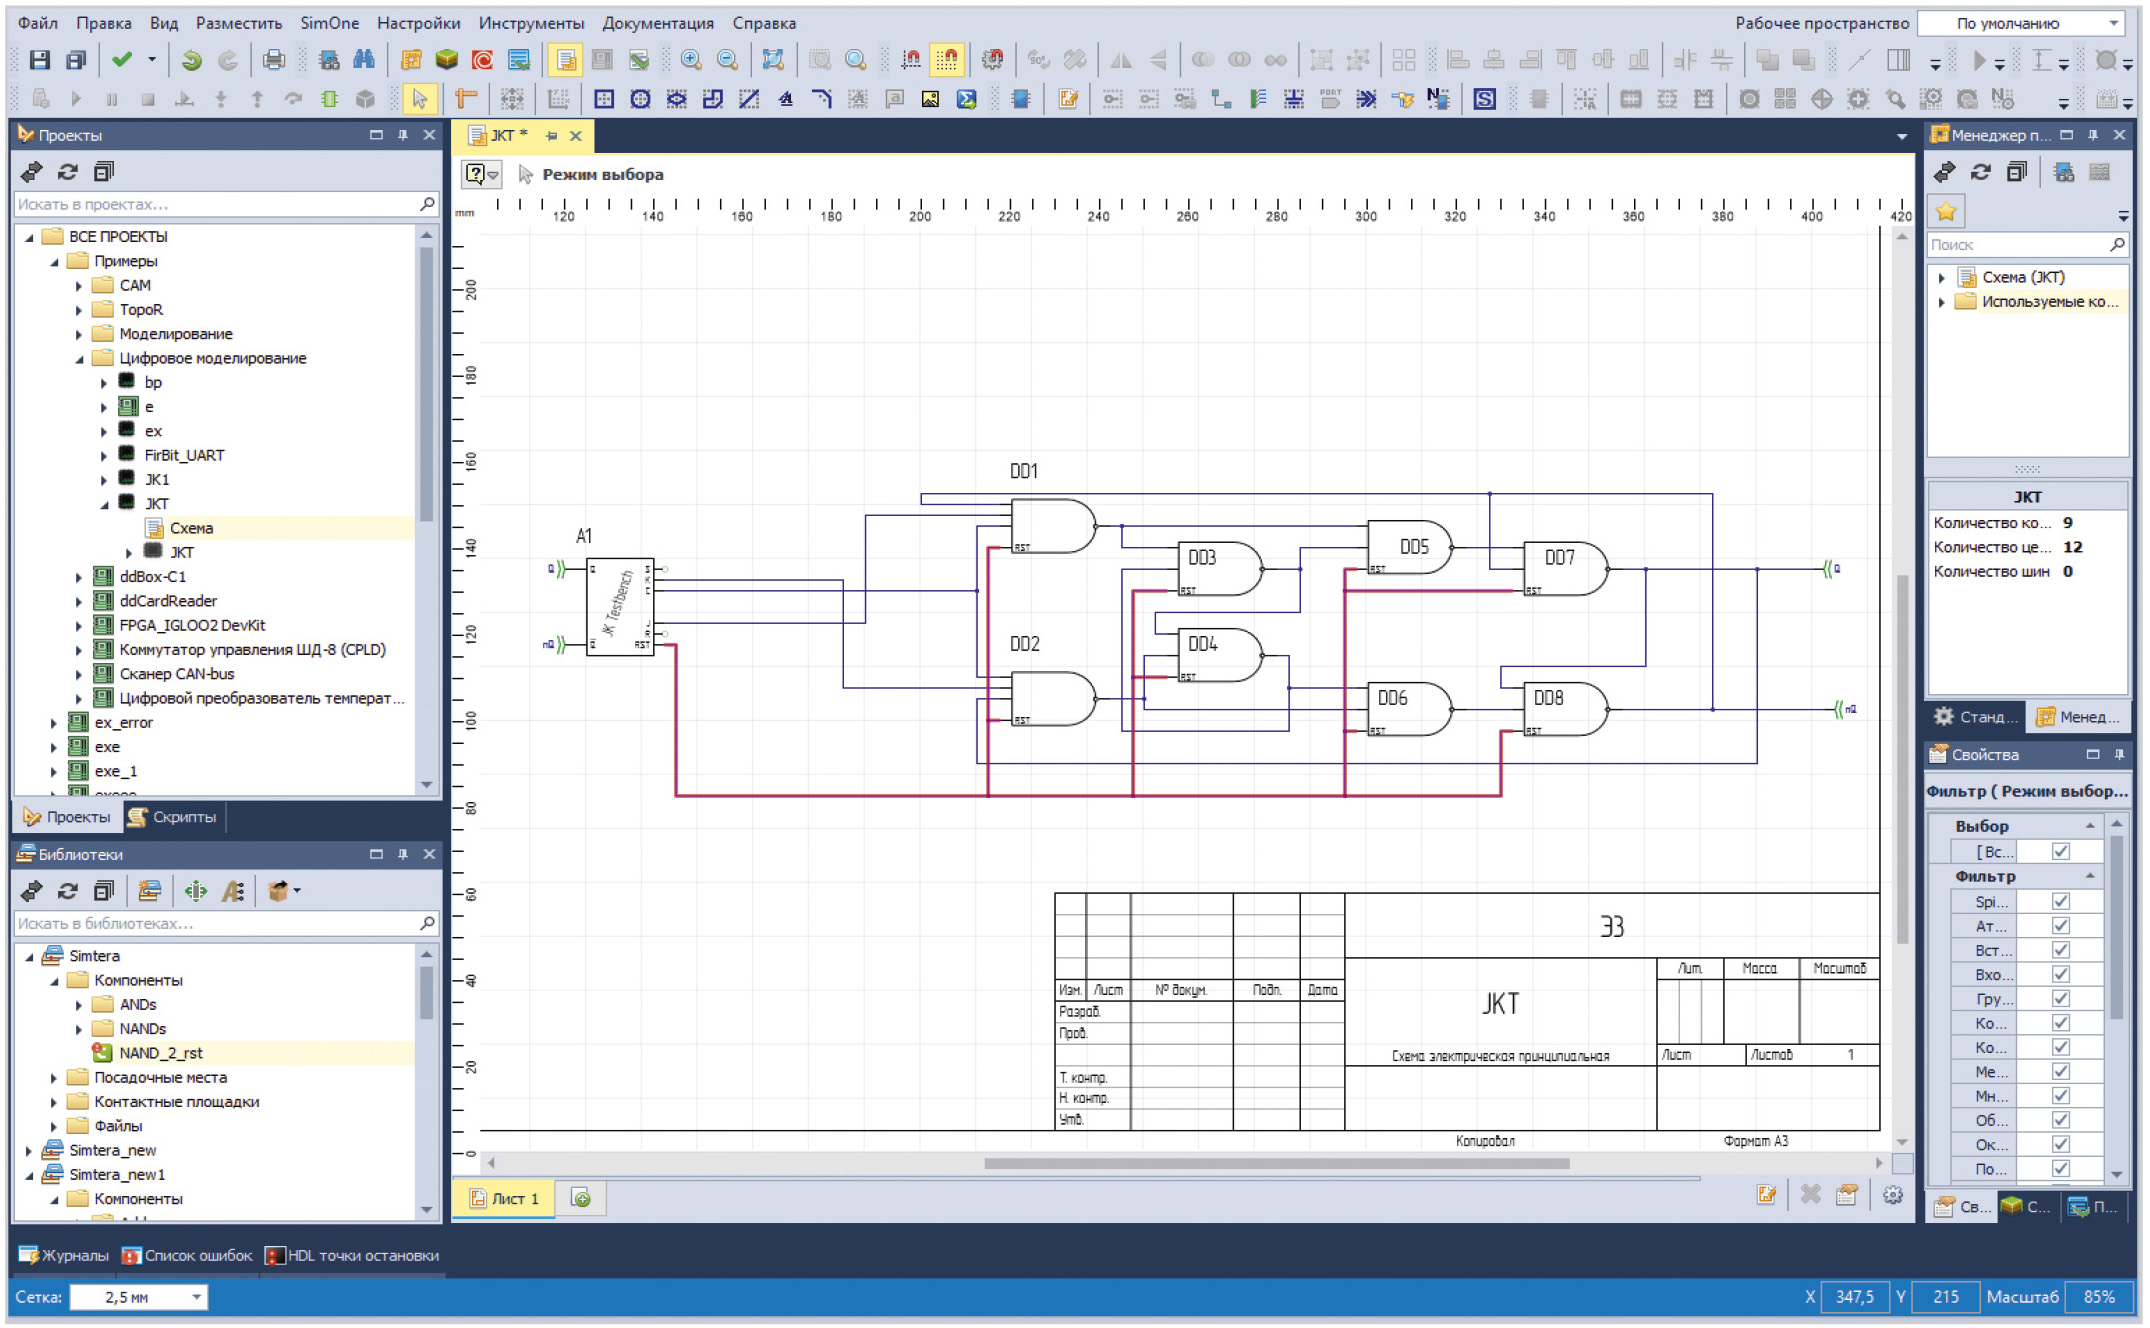Click the Print icon
The height and width of the screenshot is (1328, 2150).
click(x=273, y=60)
